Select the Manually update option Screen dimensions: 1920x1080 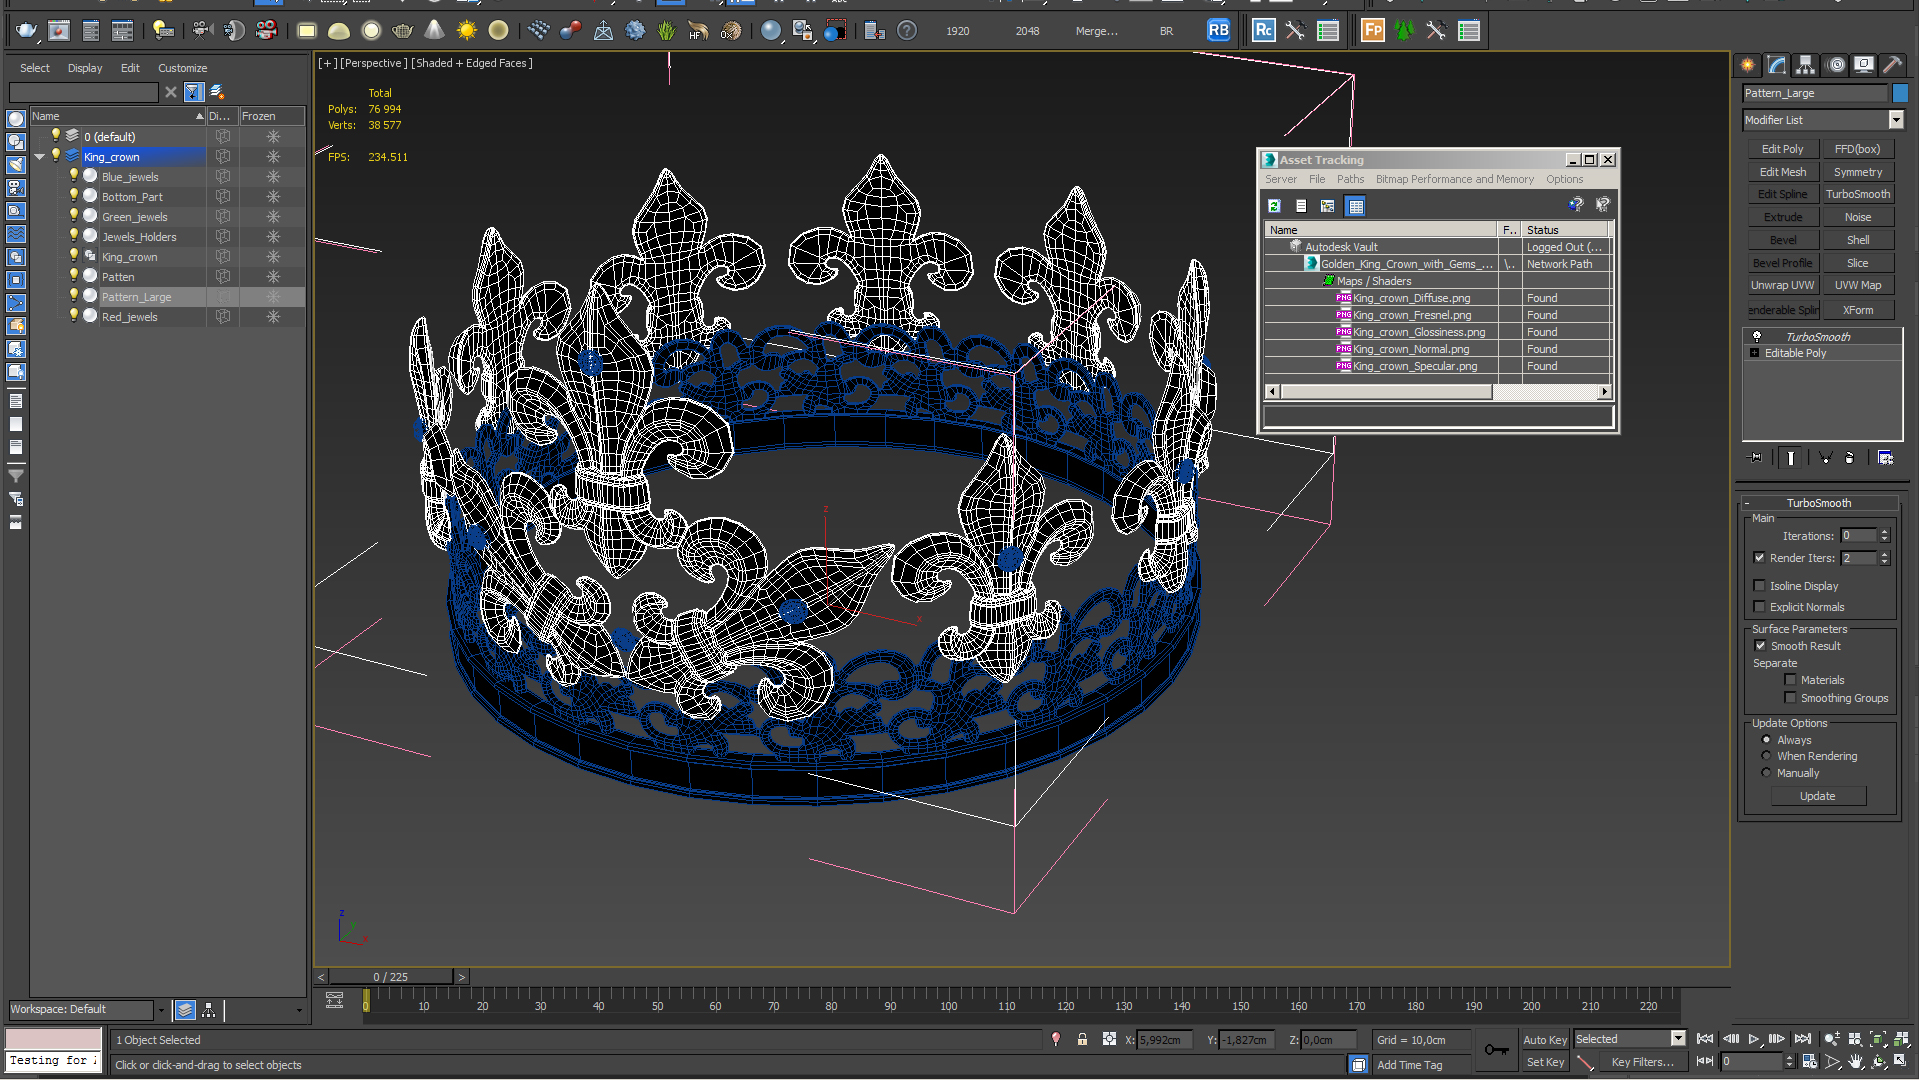coord(1766,773)
